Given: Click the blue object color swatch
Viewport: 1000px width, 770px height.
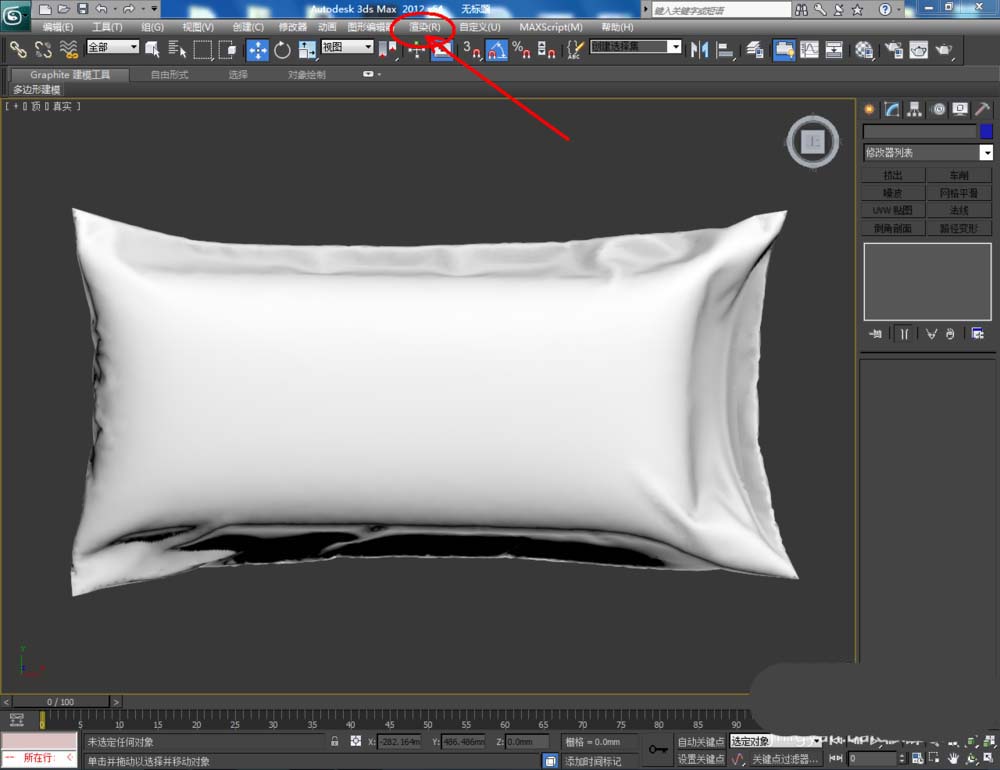Looking at the screenshot, I should click(x=986, y=132).
